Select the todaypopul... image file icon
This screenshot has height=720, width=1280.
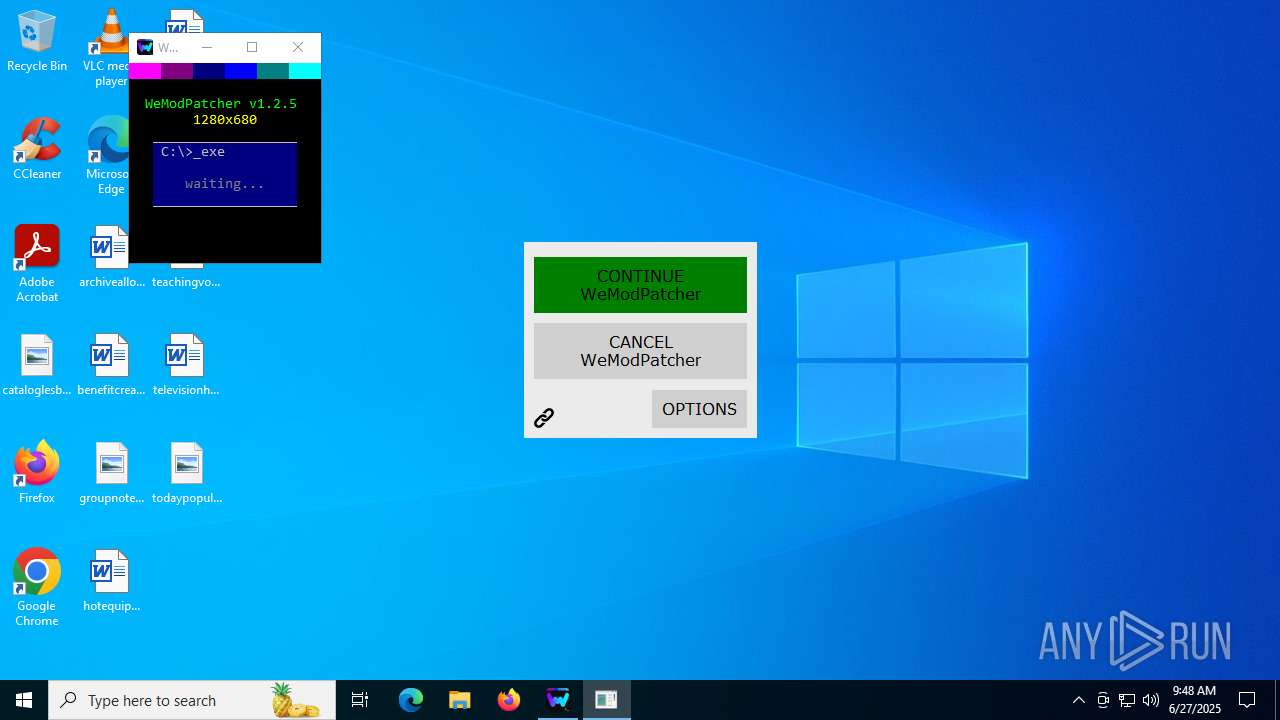[x=186, y=473]
